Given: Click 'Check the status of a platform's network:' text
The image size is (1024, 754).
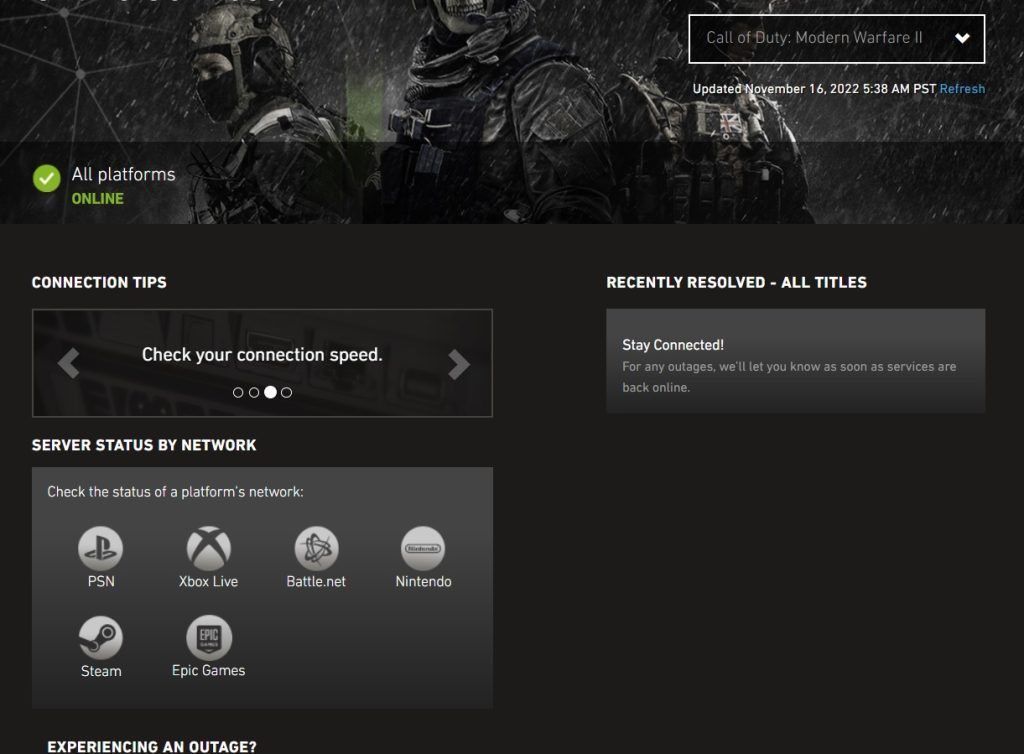Looking at the screenshot, I should coord(175,492).
